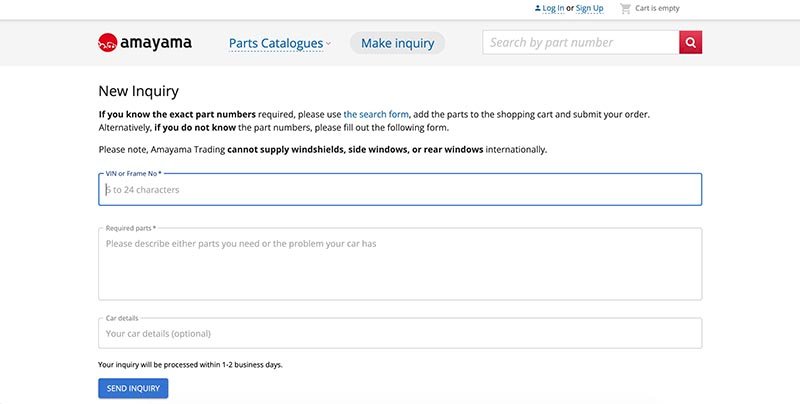The width and height of the screenshot is (800, 404).
Task: Open the Parts Catalogues dropdown
Action: pyautogui.click(x=276, y=43)
